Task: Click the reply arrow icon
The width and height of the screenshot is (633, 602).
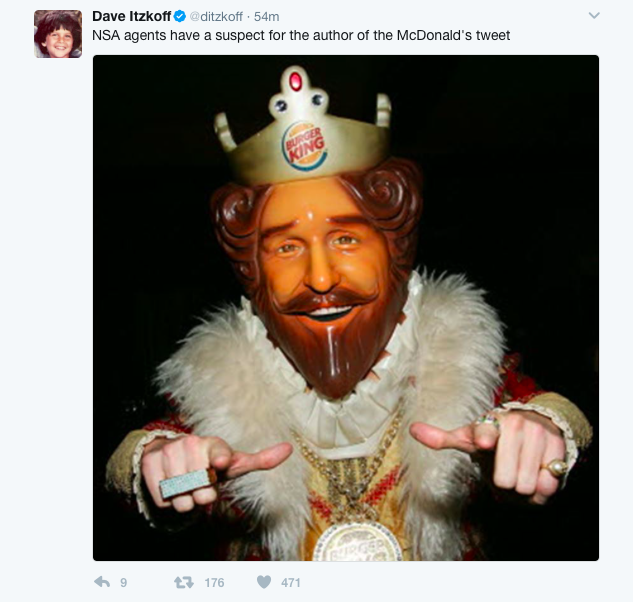Action: (x=101, y=582)
